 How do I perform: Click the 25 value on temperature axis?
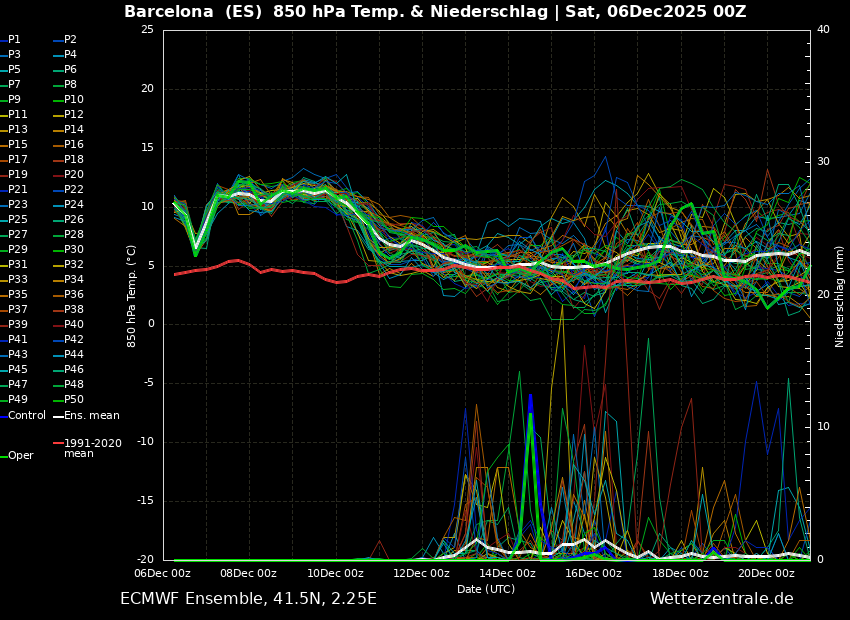(x=147, y=30)
